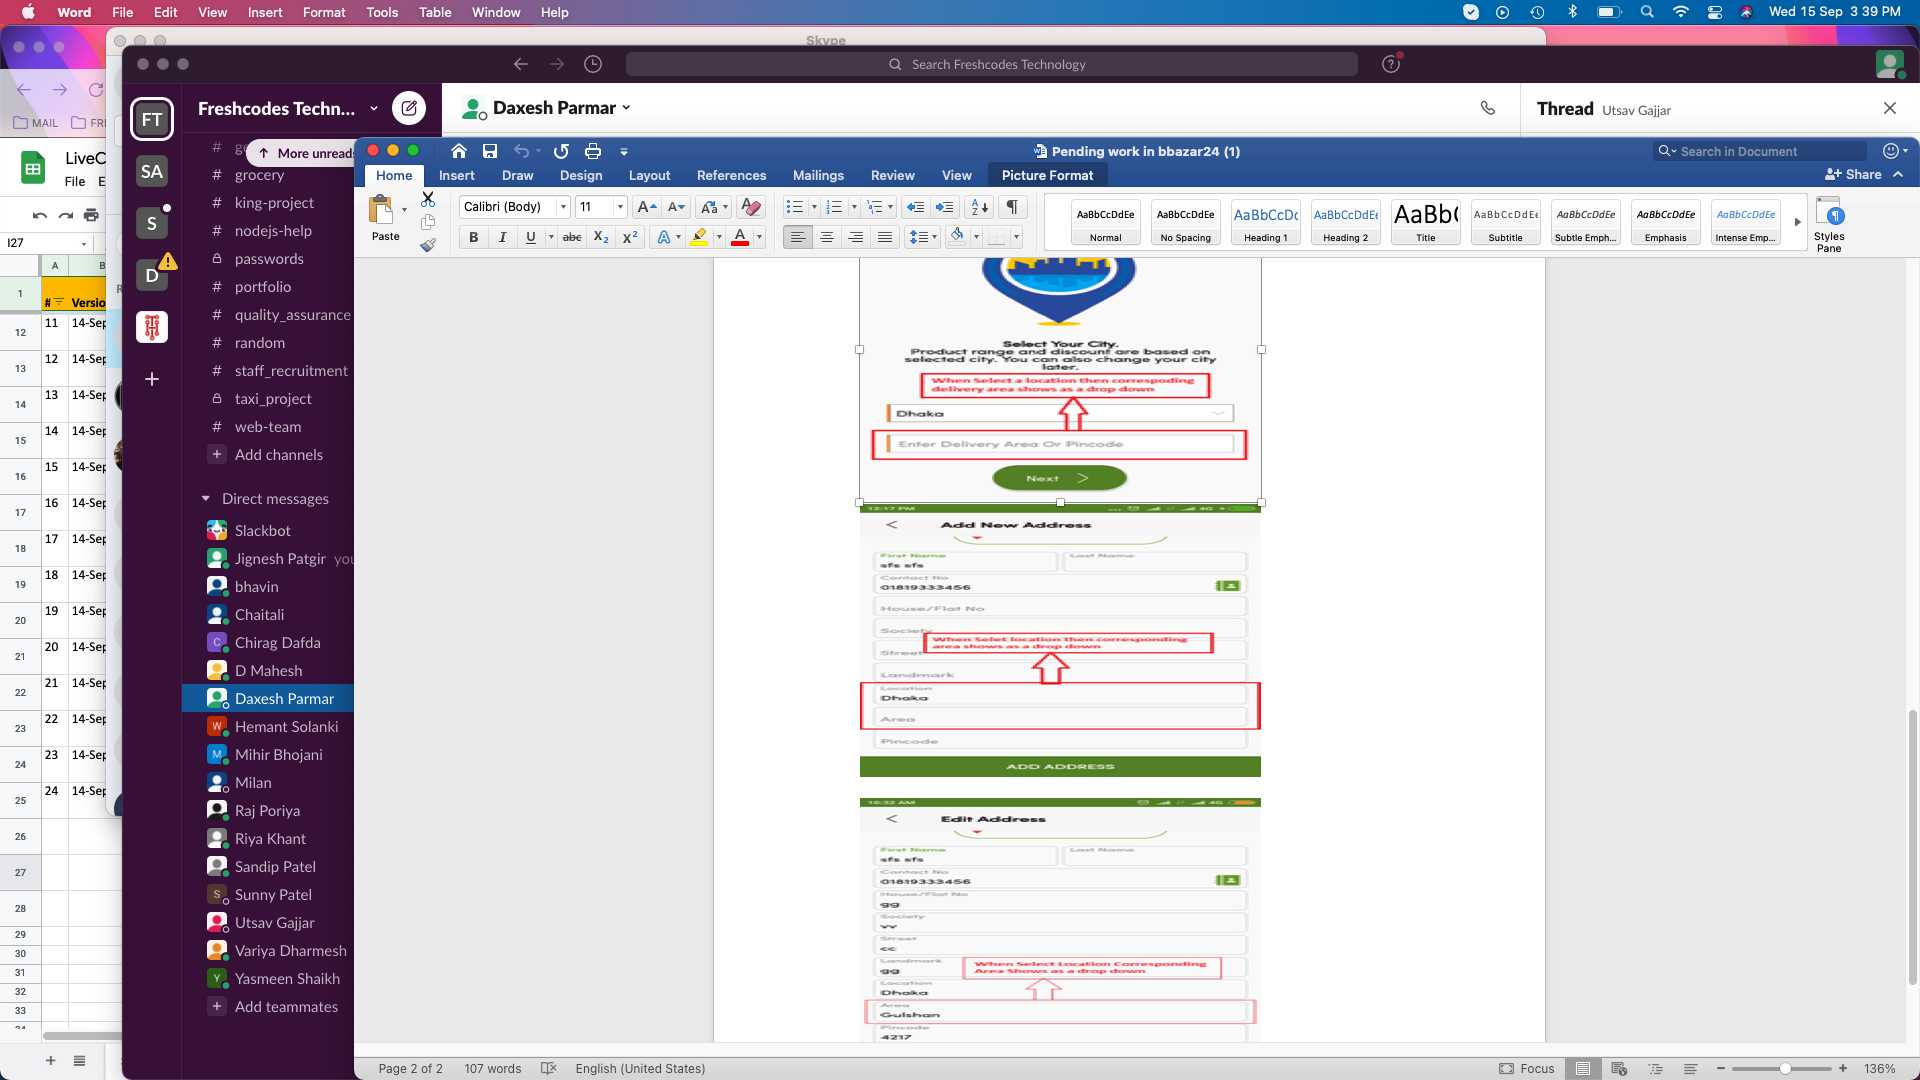Open the font size dropdown showing 11
1920x1080 pixels.
coord(620,207)
